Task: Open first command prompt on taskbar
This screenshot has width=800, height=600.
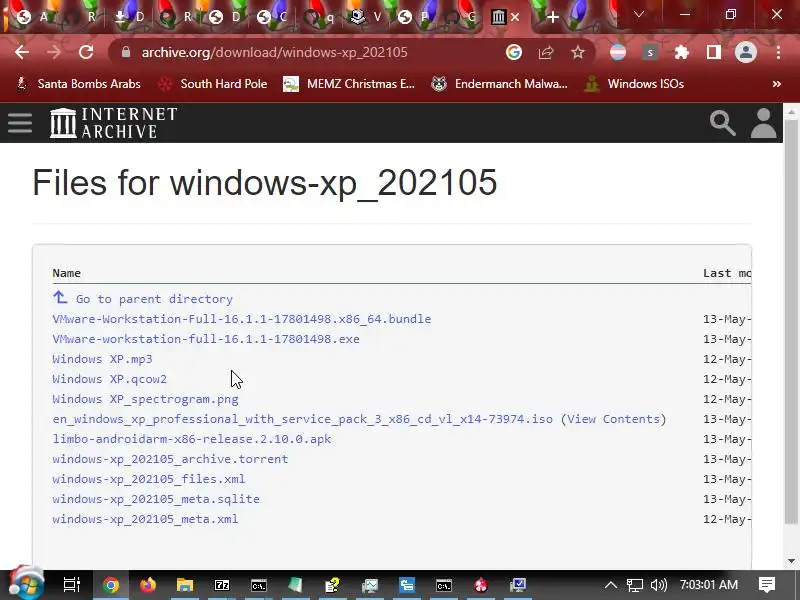Action: [259, 585]
